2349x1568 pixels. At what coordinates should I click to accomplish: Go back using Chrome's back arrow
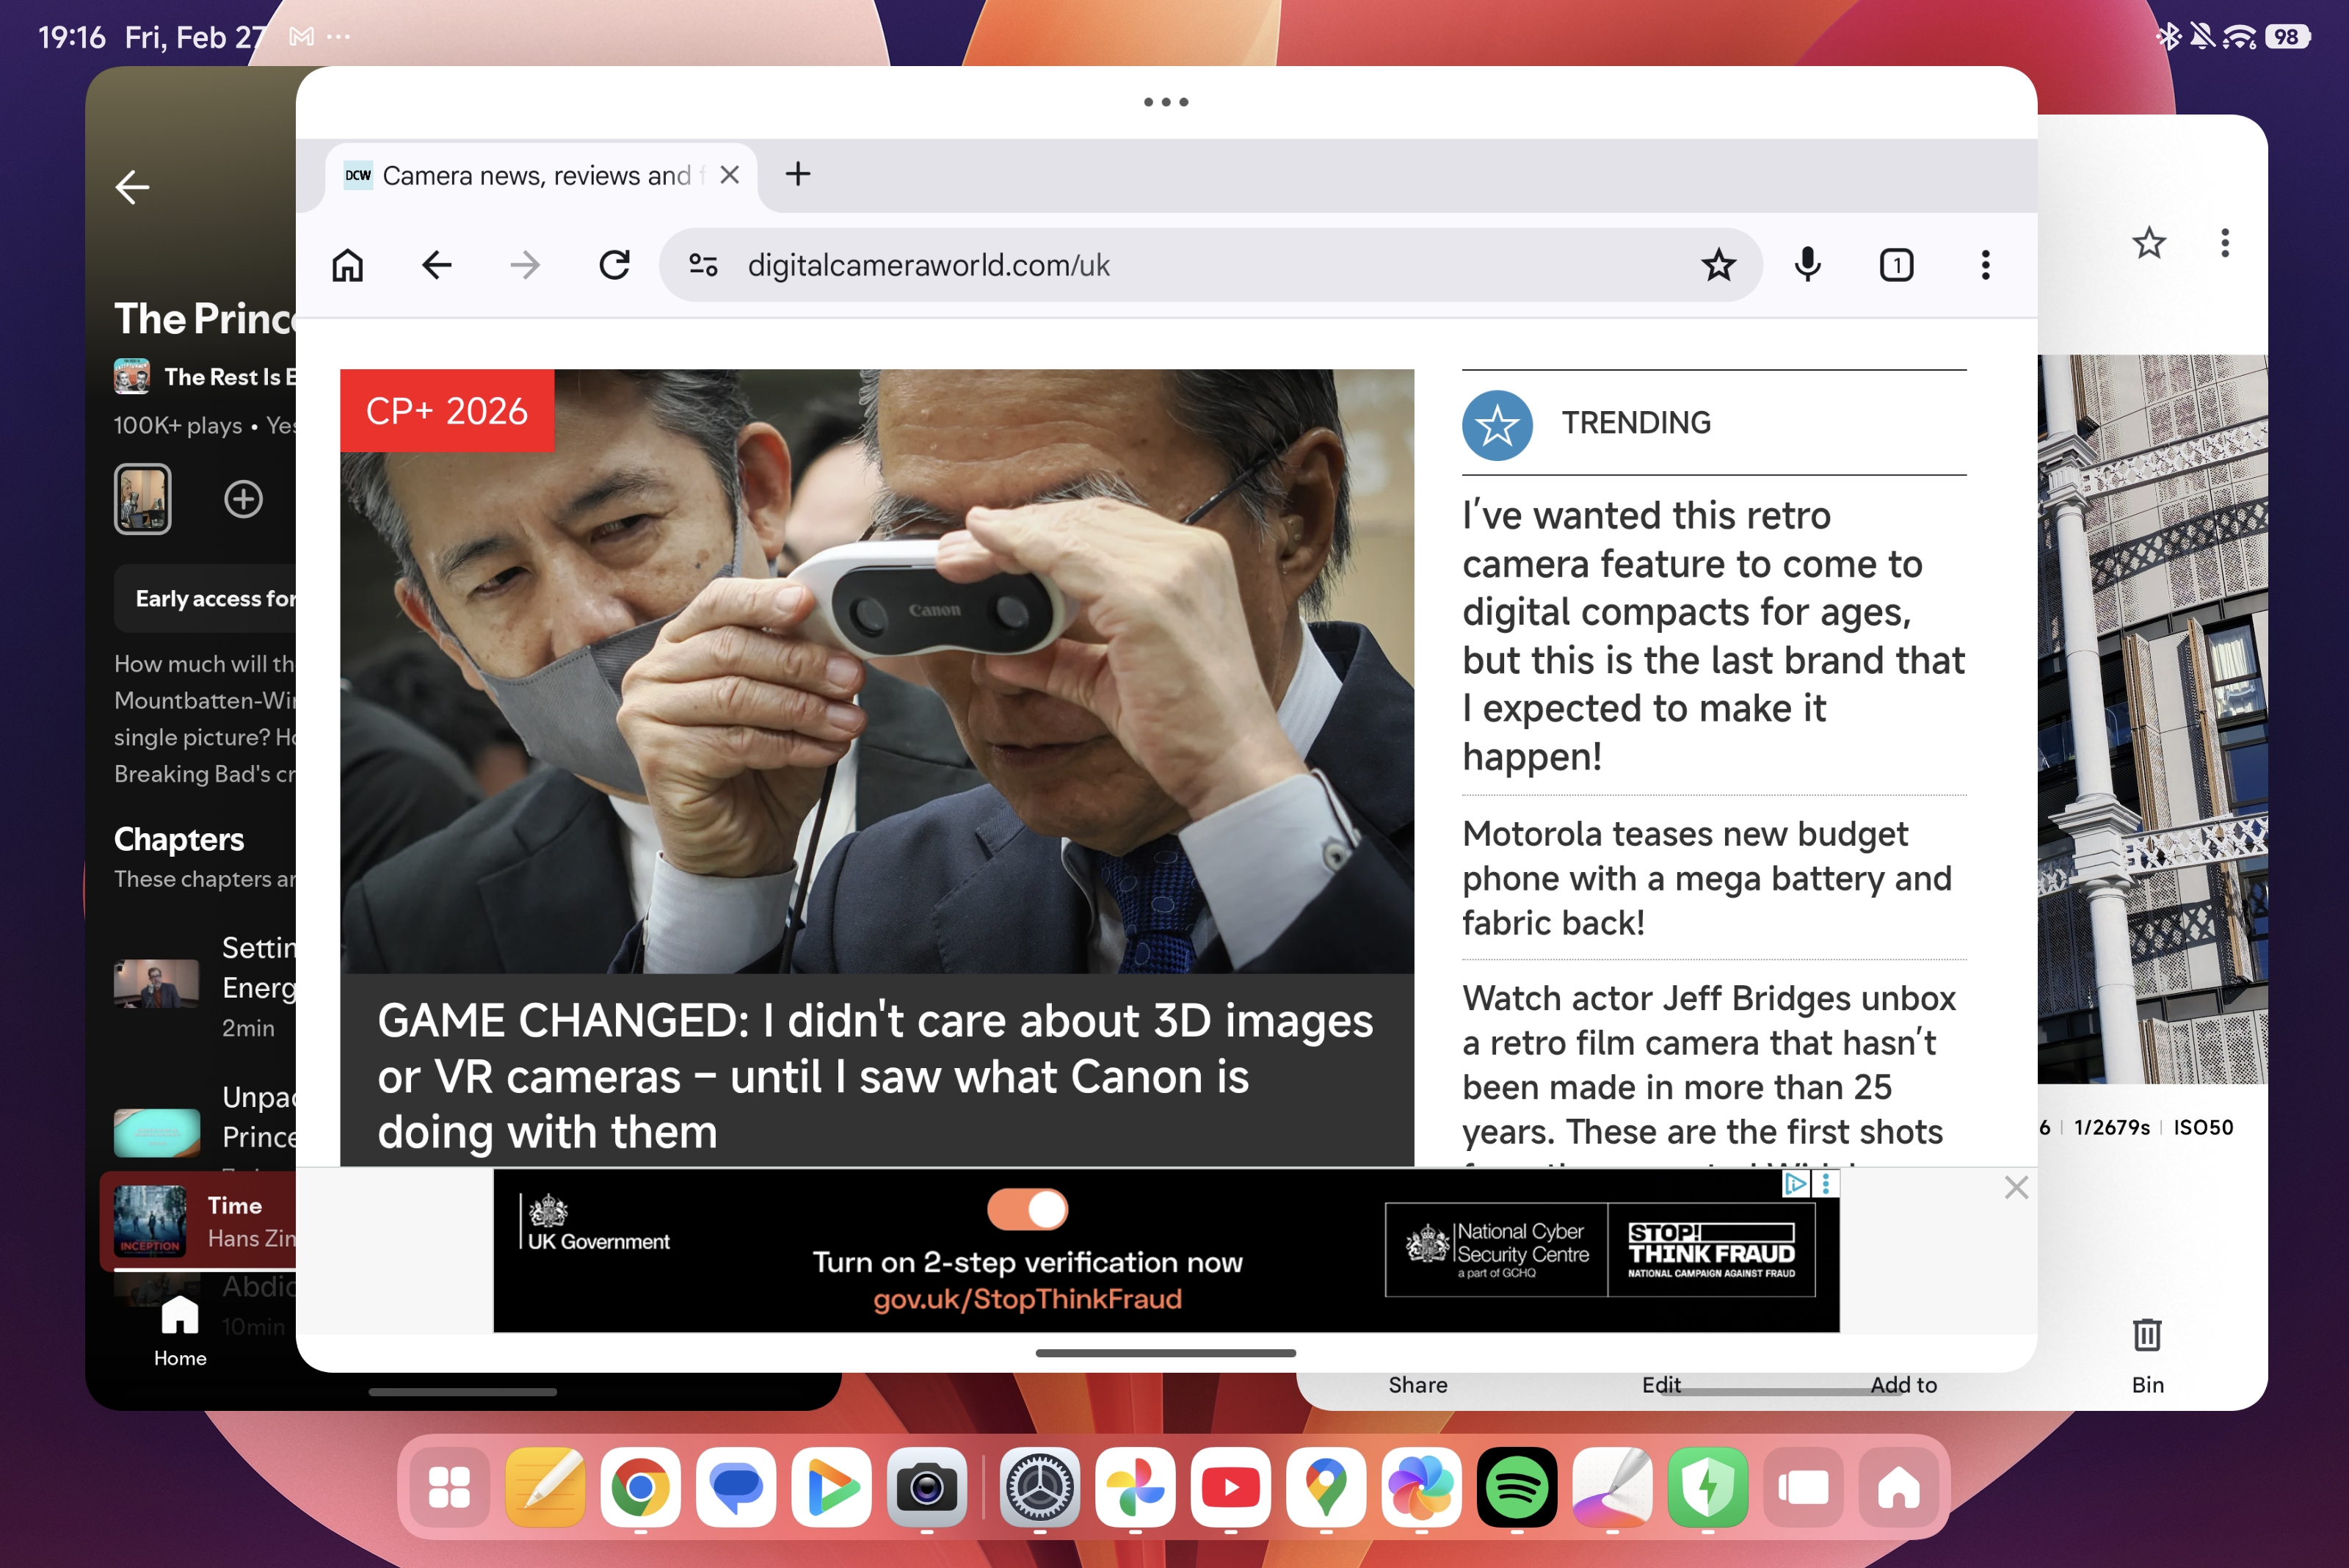(x=436, y=265)
